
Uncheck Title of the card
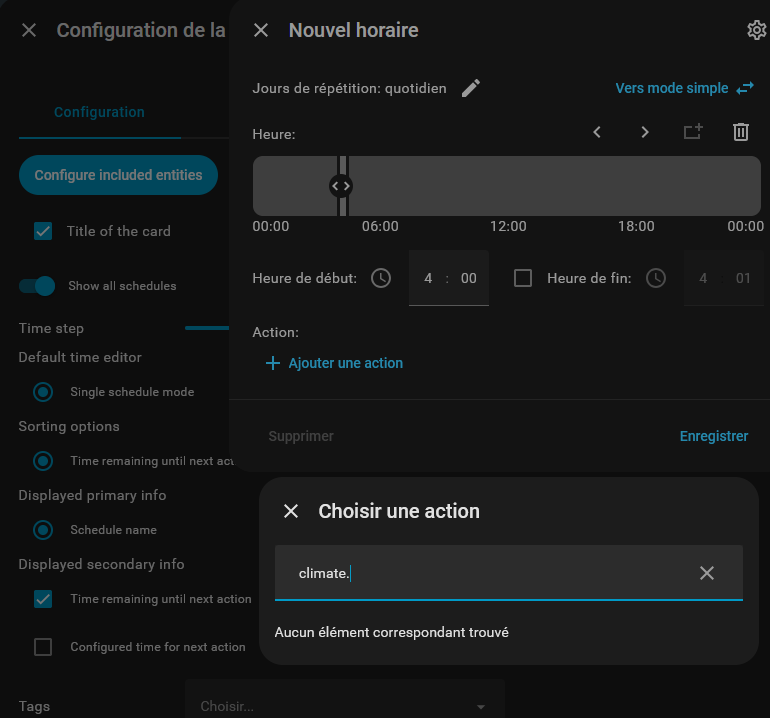tap(43, 231)
